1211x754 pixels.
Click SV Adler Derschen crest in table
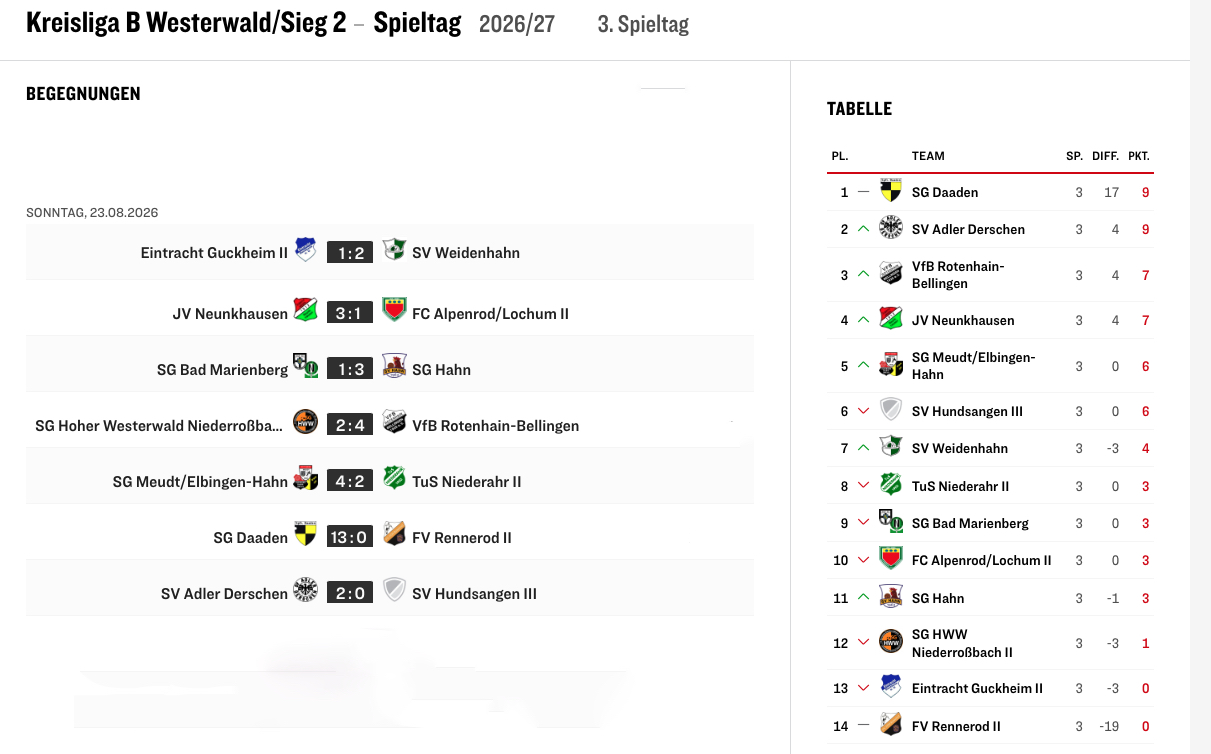point(891,228)
